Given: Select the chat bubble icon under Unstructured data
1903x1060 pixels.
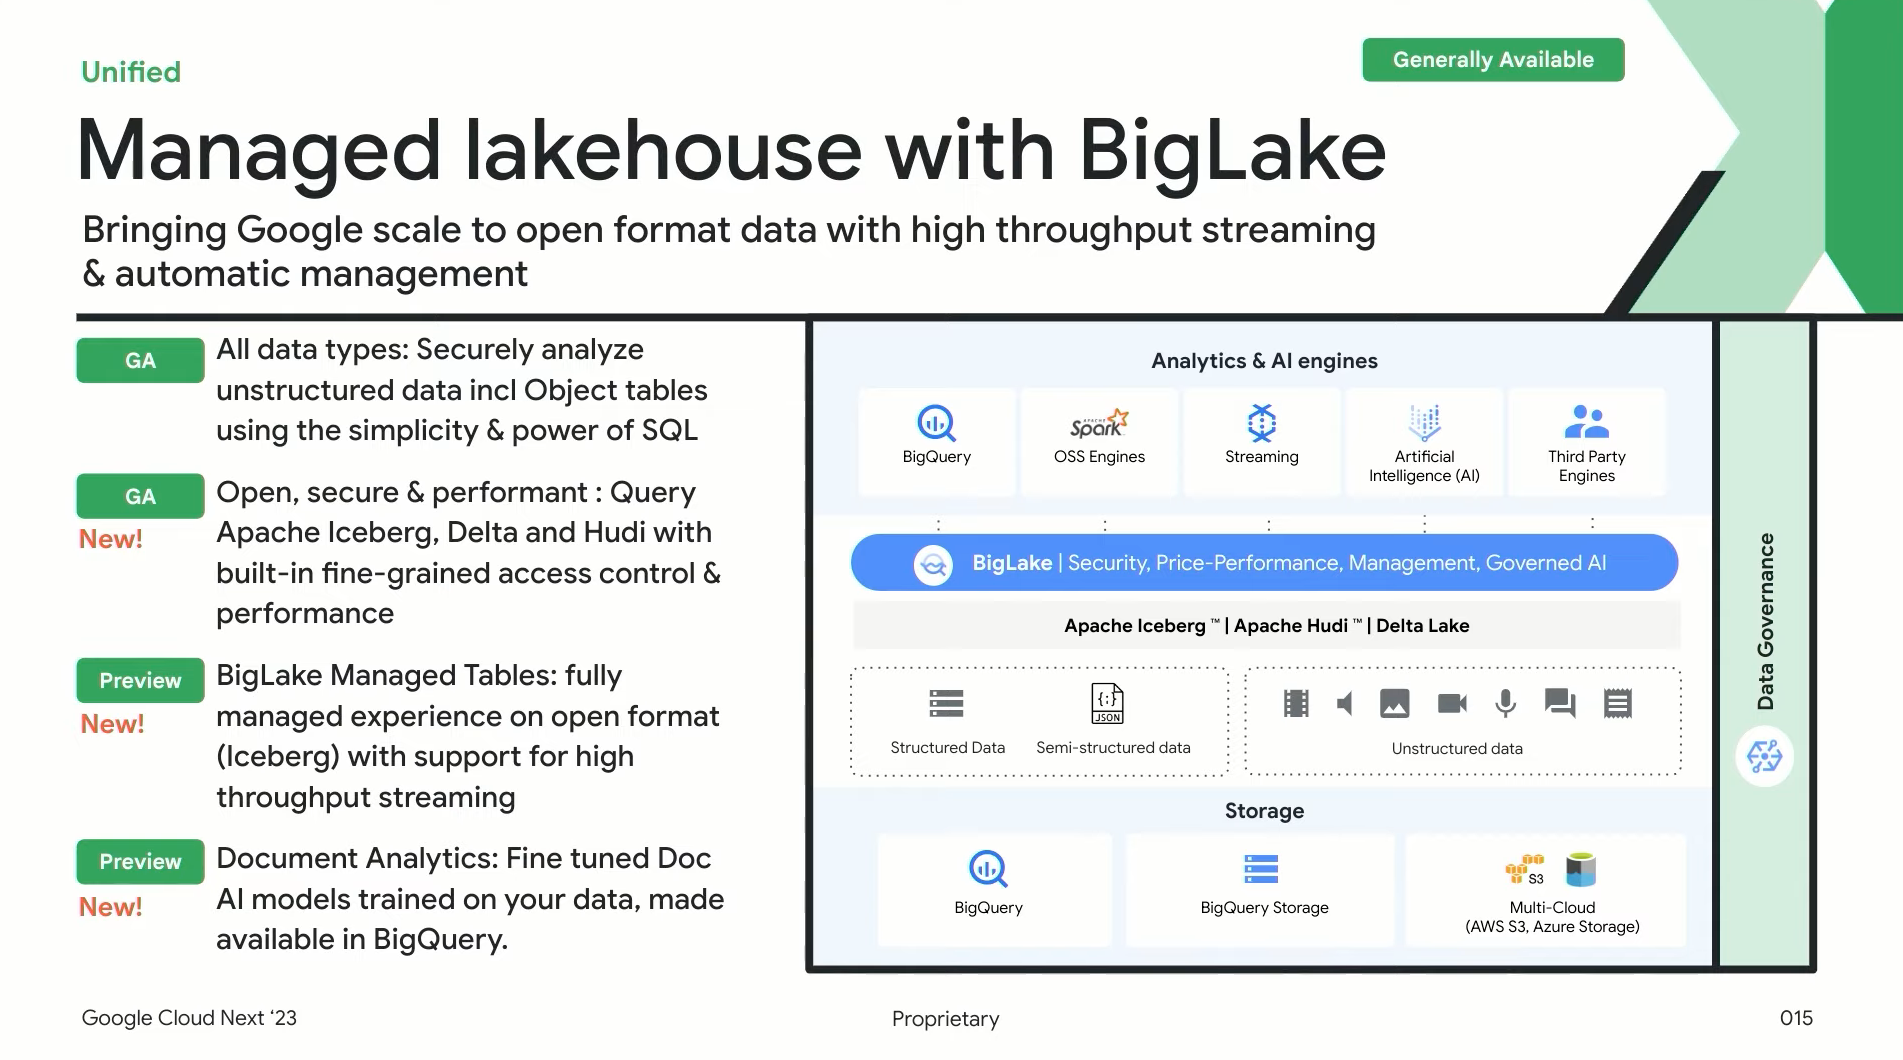Looking at the screenshot, I should 1560,704.
